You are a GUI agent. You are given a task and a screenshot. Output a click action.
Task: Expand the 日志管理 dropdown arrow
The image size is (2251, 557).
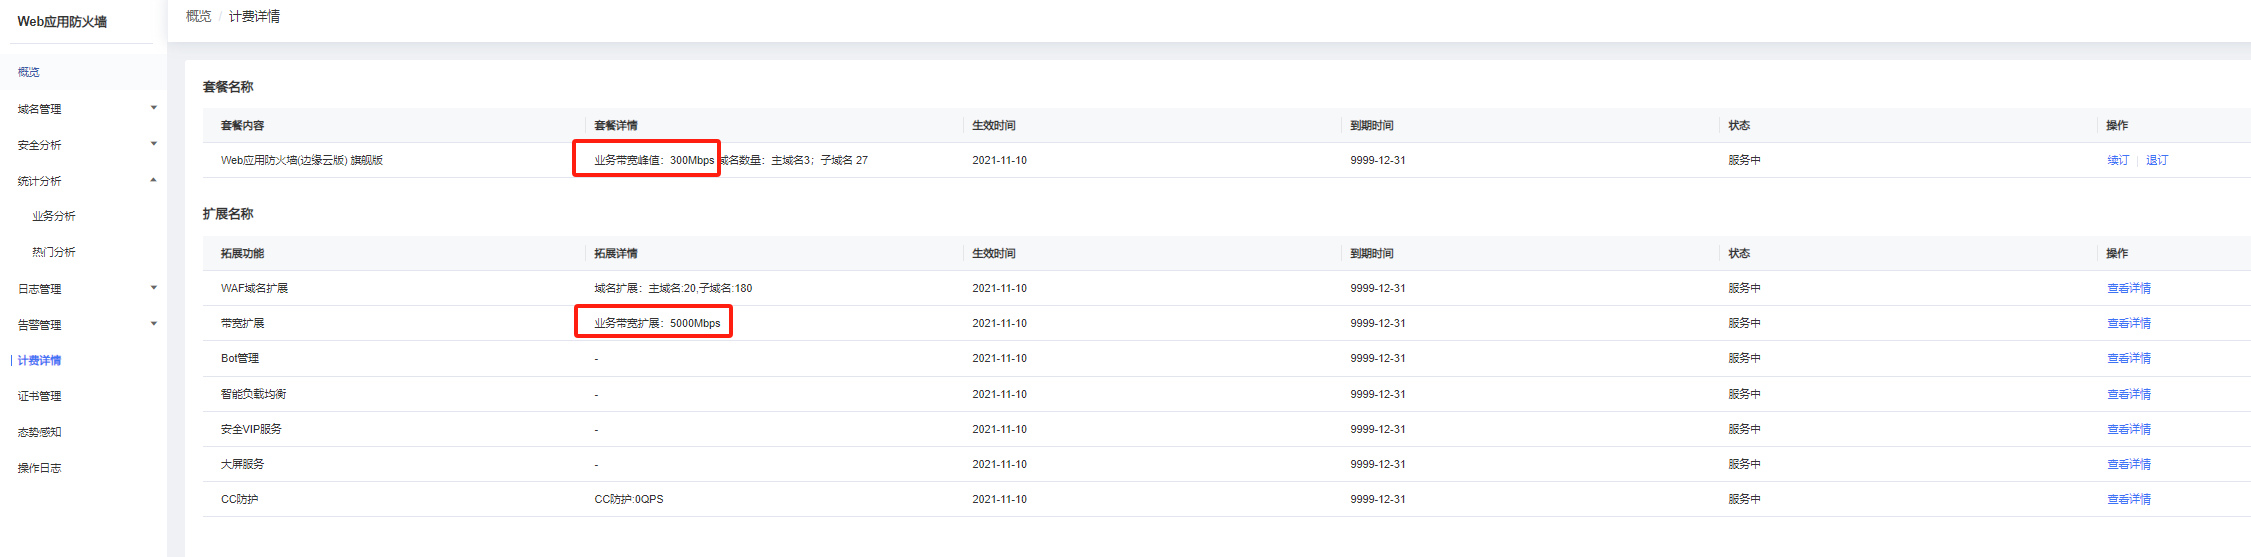(153, 288)
